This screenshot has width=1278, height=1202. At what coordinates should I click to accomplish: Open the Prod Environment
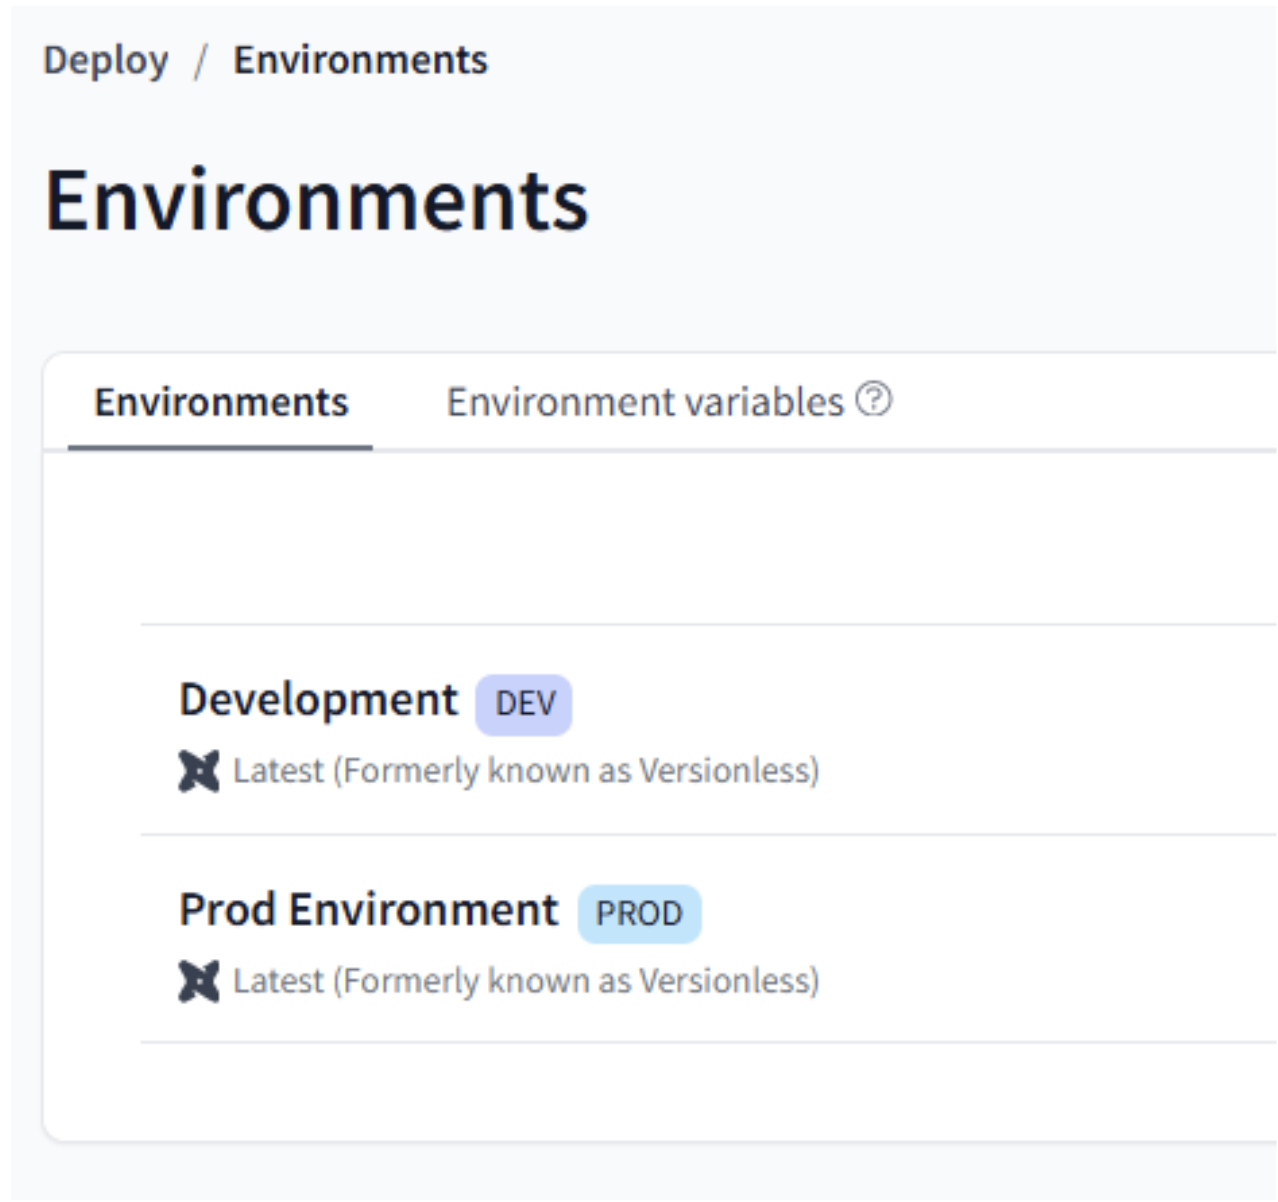point(368,909)
